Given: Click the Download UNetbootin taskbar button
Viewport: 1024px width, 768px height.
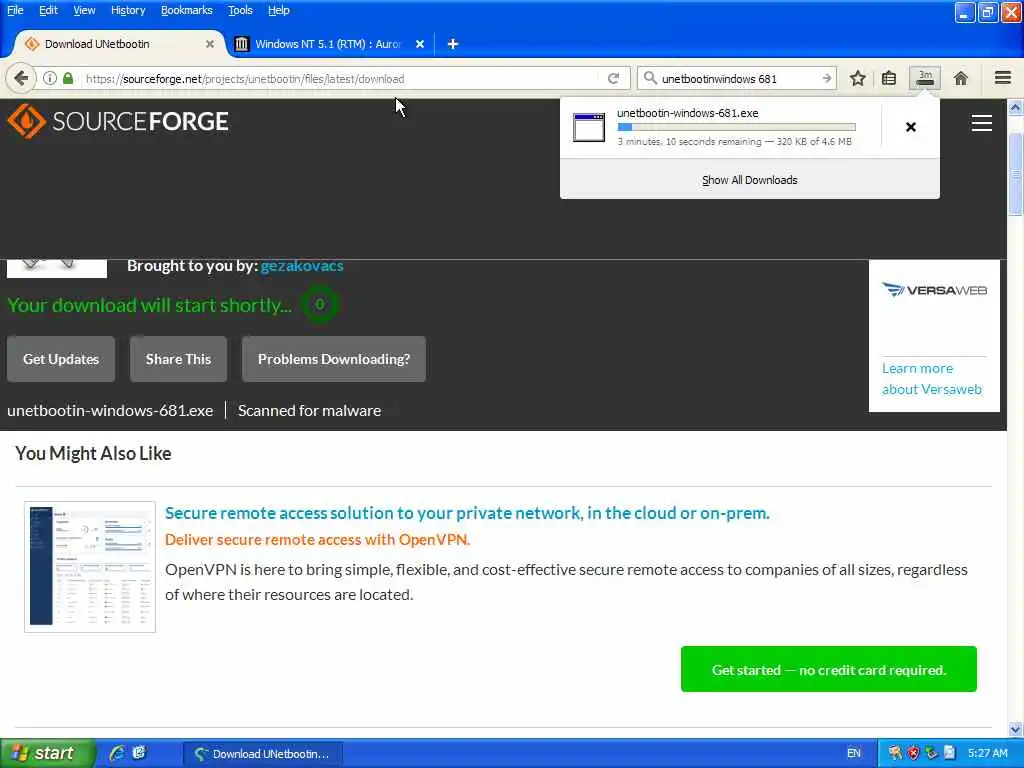Looking at the screenshot, I should (x=262, y=754).
